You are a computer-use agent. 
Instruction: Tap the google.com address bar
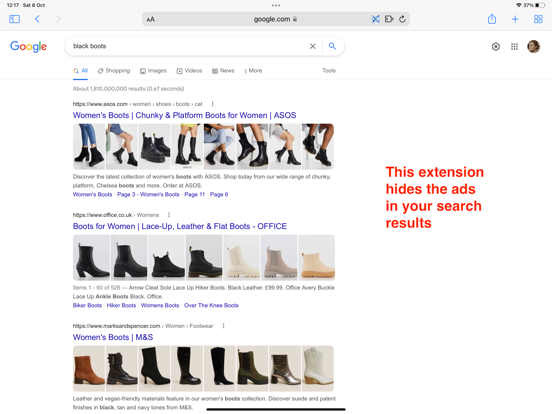[276, 19]
